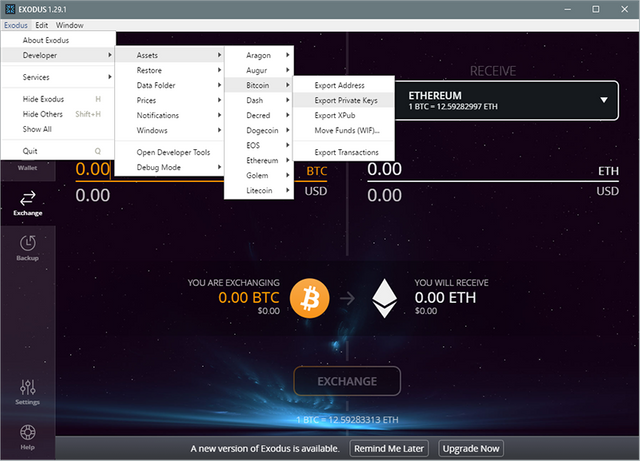Click the '0.00 BTC' exchanging amount
640x461 pixels.
pyautogui.click(x=249, y=298)
